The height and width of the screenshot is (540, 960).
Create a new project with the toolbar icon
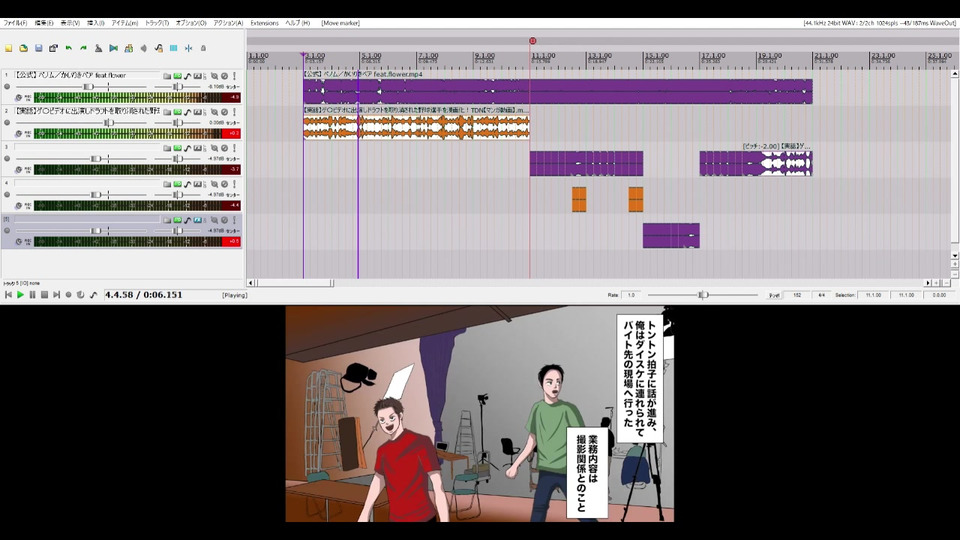[x=9, y=48]
